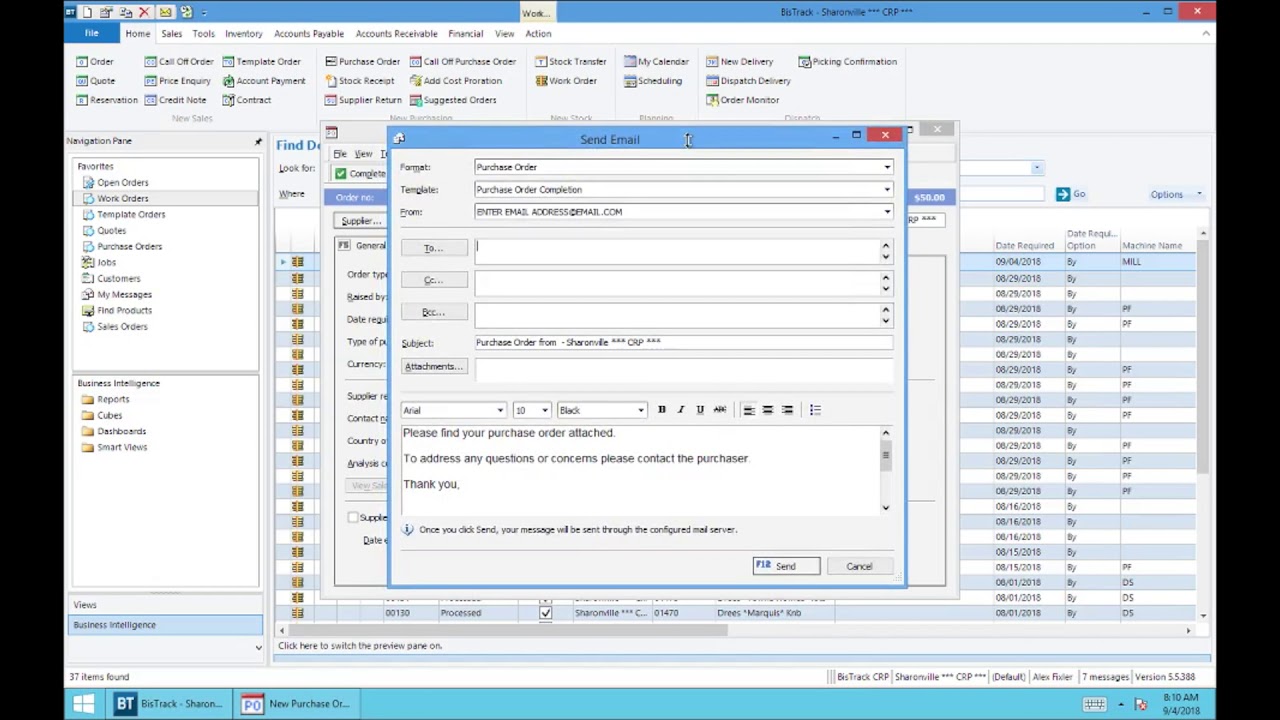Click the Bold formatting icon
The height and width of the screenshot is (720, 1280).
(661, 410)
